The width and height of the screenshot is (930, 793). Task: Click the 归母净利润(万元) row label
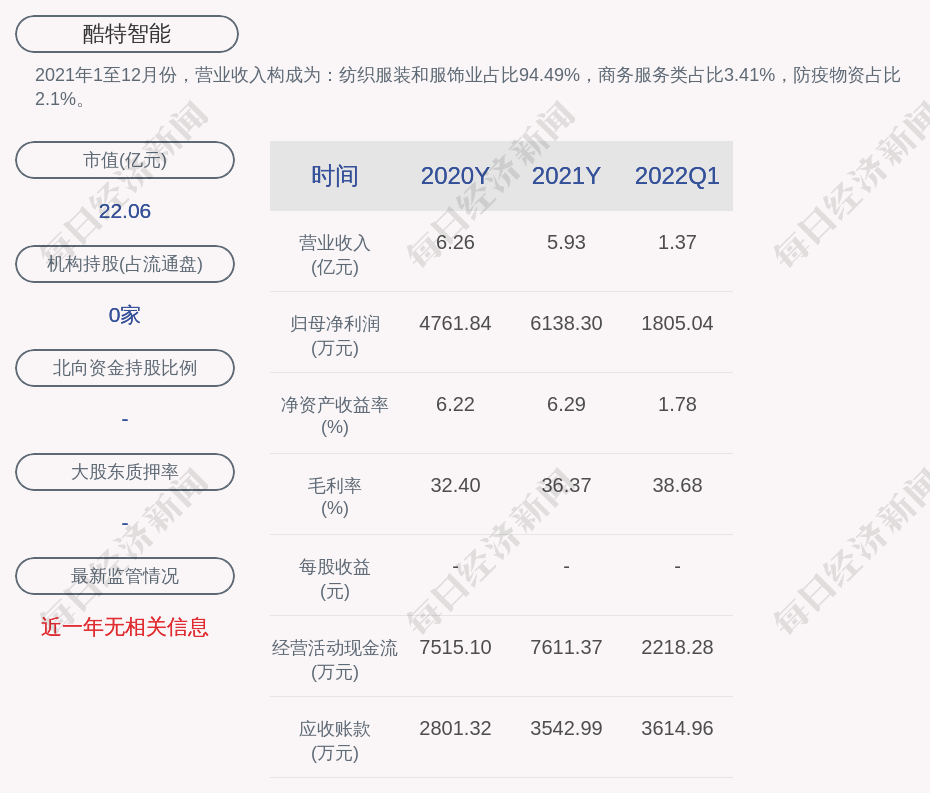(x=335, y=335)
